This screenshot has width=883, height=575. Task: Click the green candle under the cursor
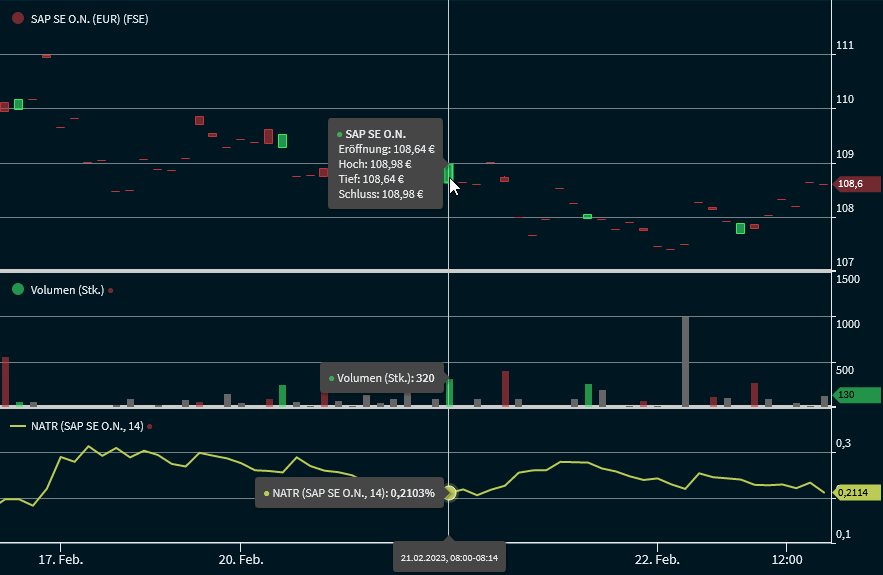tap(449, 173)
